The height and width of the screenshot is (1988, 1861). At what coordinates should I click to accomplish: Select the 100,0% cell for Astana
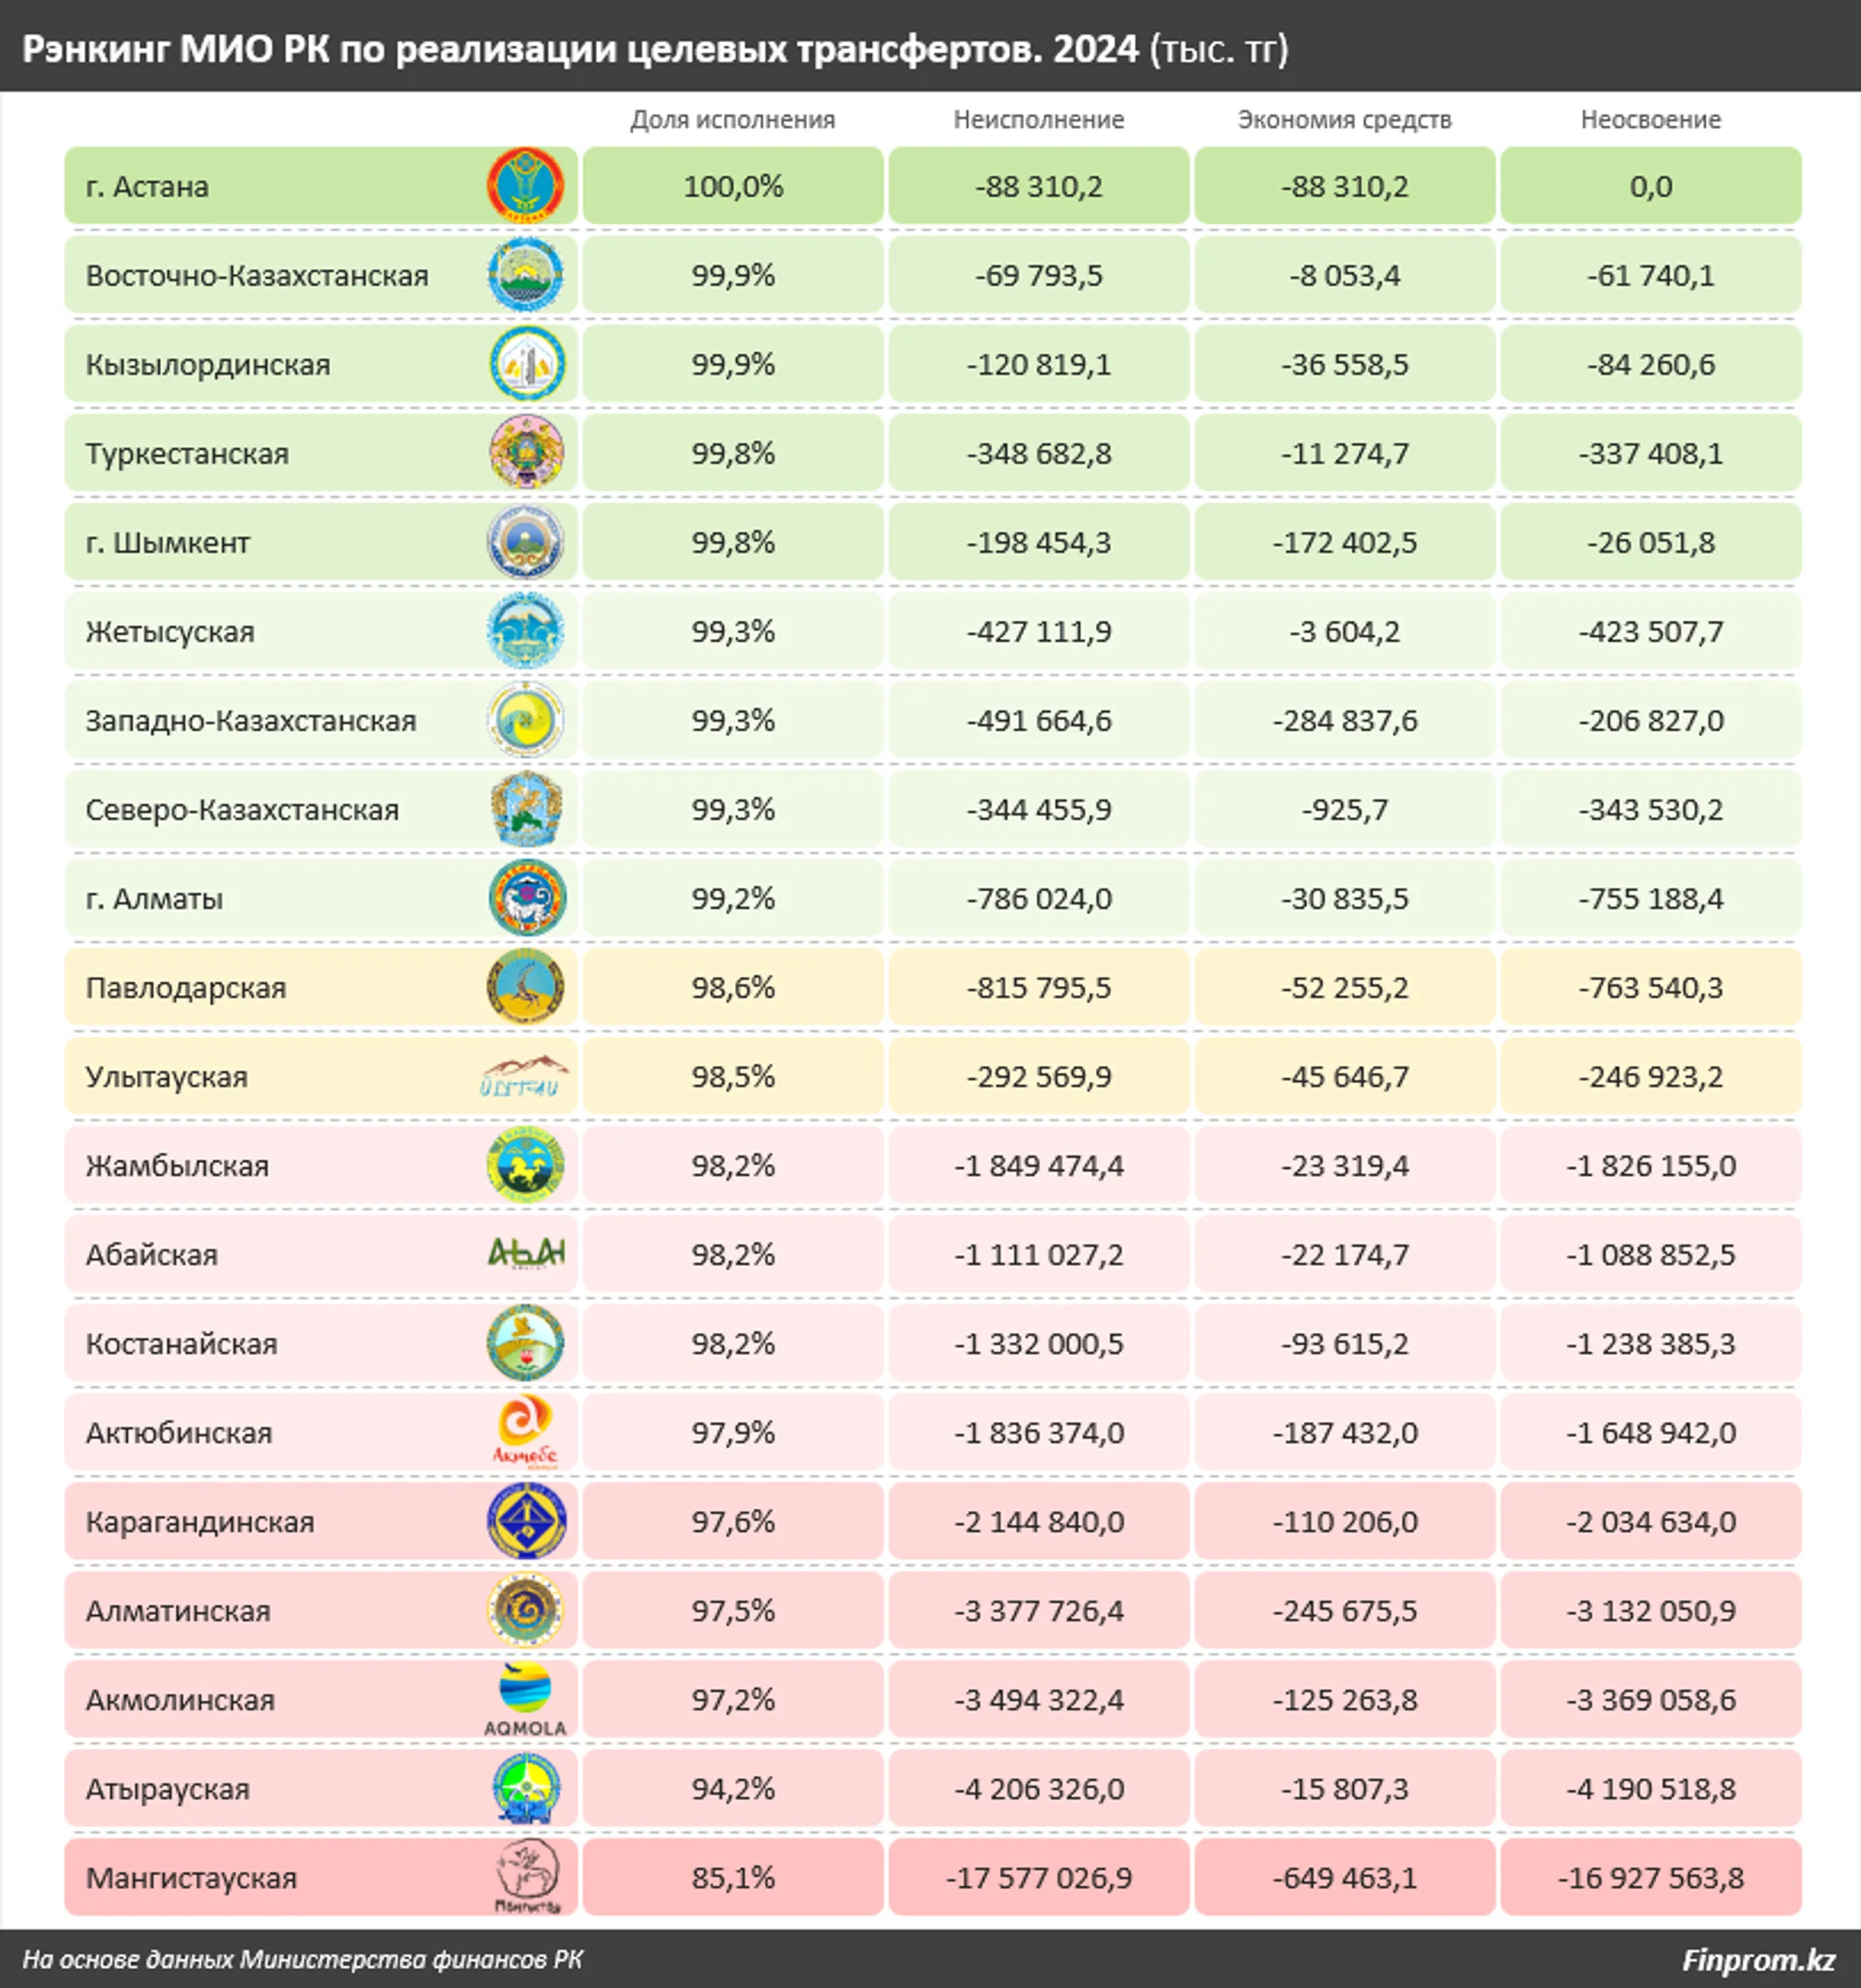[733, 186]
